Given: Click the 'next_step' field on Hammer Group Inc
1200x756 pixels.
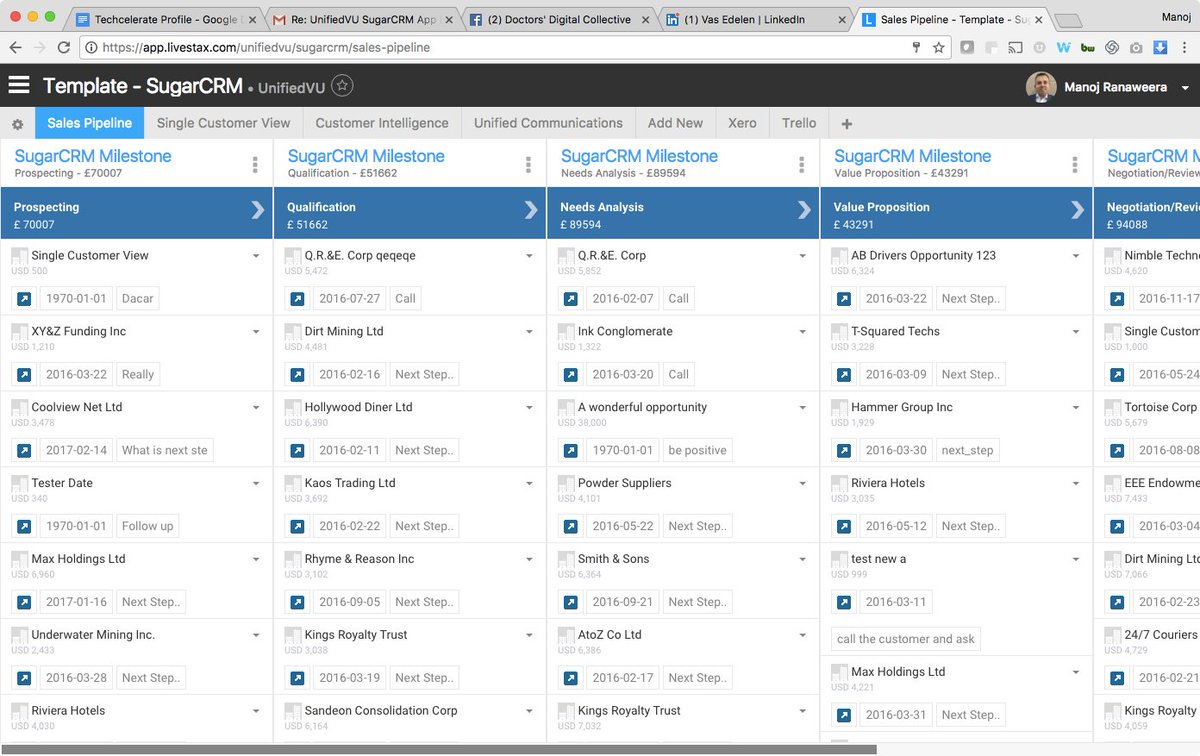Looking at the screenshot, I should click(x=968, y=450).
